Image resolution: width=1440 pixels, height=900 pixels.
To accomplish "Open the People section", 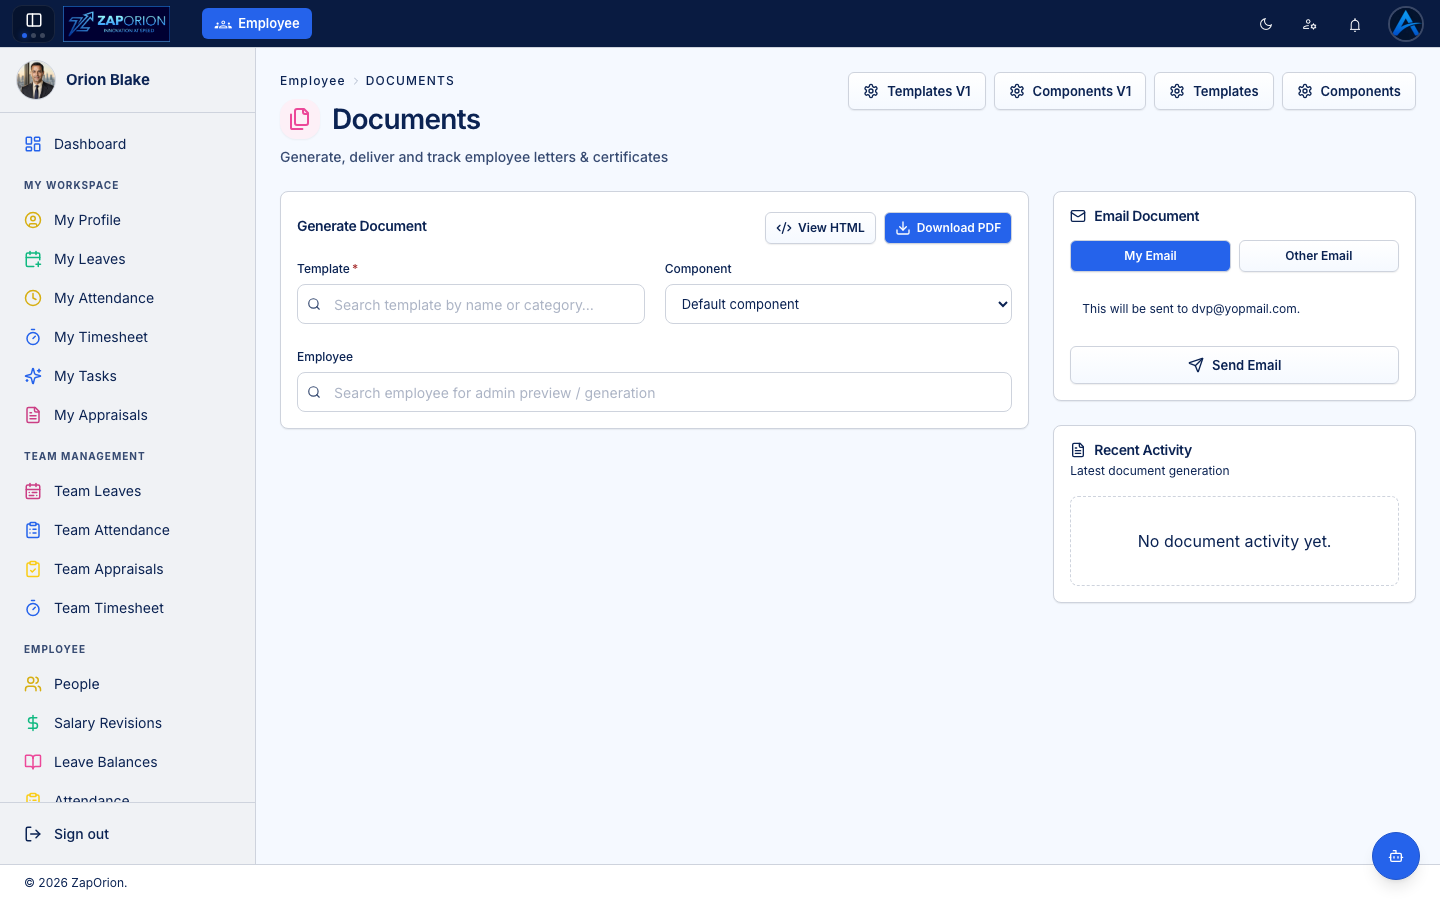I will point(128,684).
